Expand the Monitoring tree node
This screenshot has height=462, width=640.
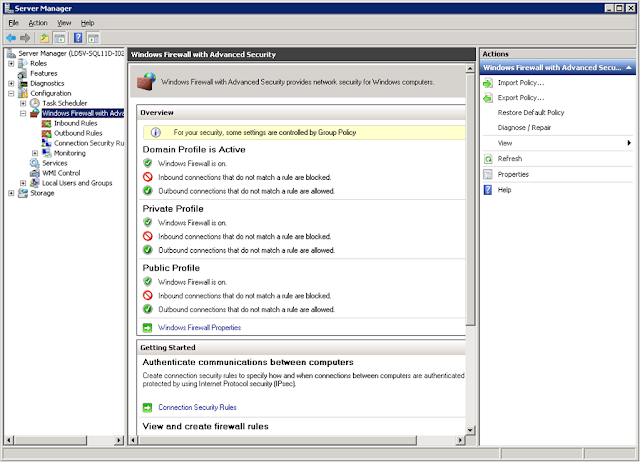click(35, 153)
